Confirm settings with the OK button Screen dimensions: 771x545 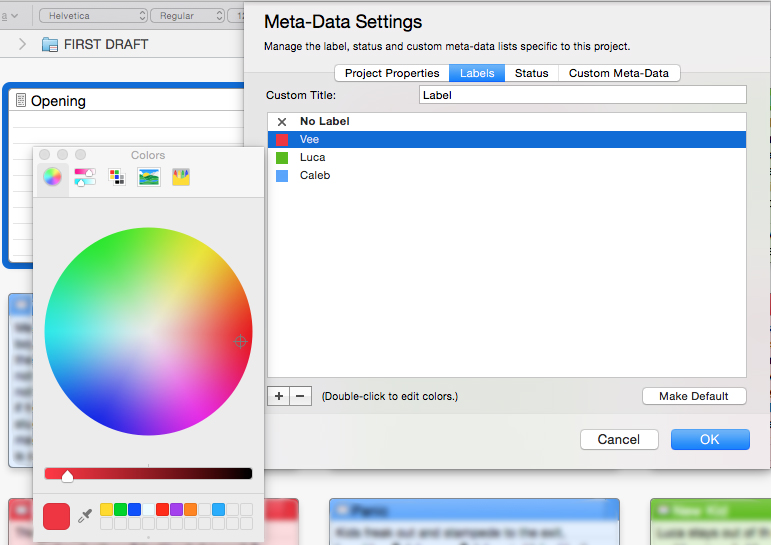[x=709, y=440]
